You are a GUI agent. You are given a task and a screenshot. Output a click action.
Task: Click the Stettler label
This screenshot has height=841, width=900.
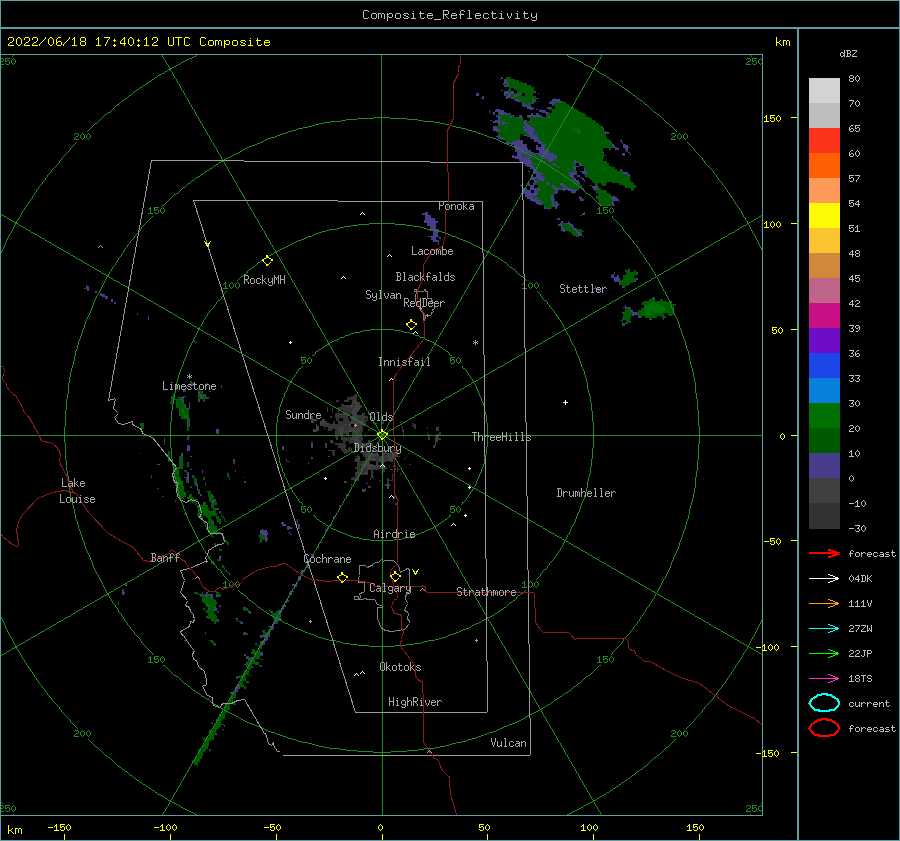point(583,289)
